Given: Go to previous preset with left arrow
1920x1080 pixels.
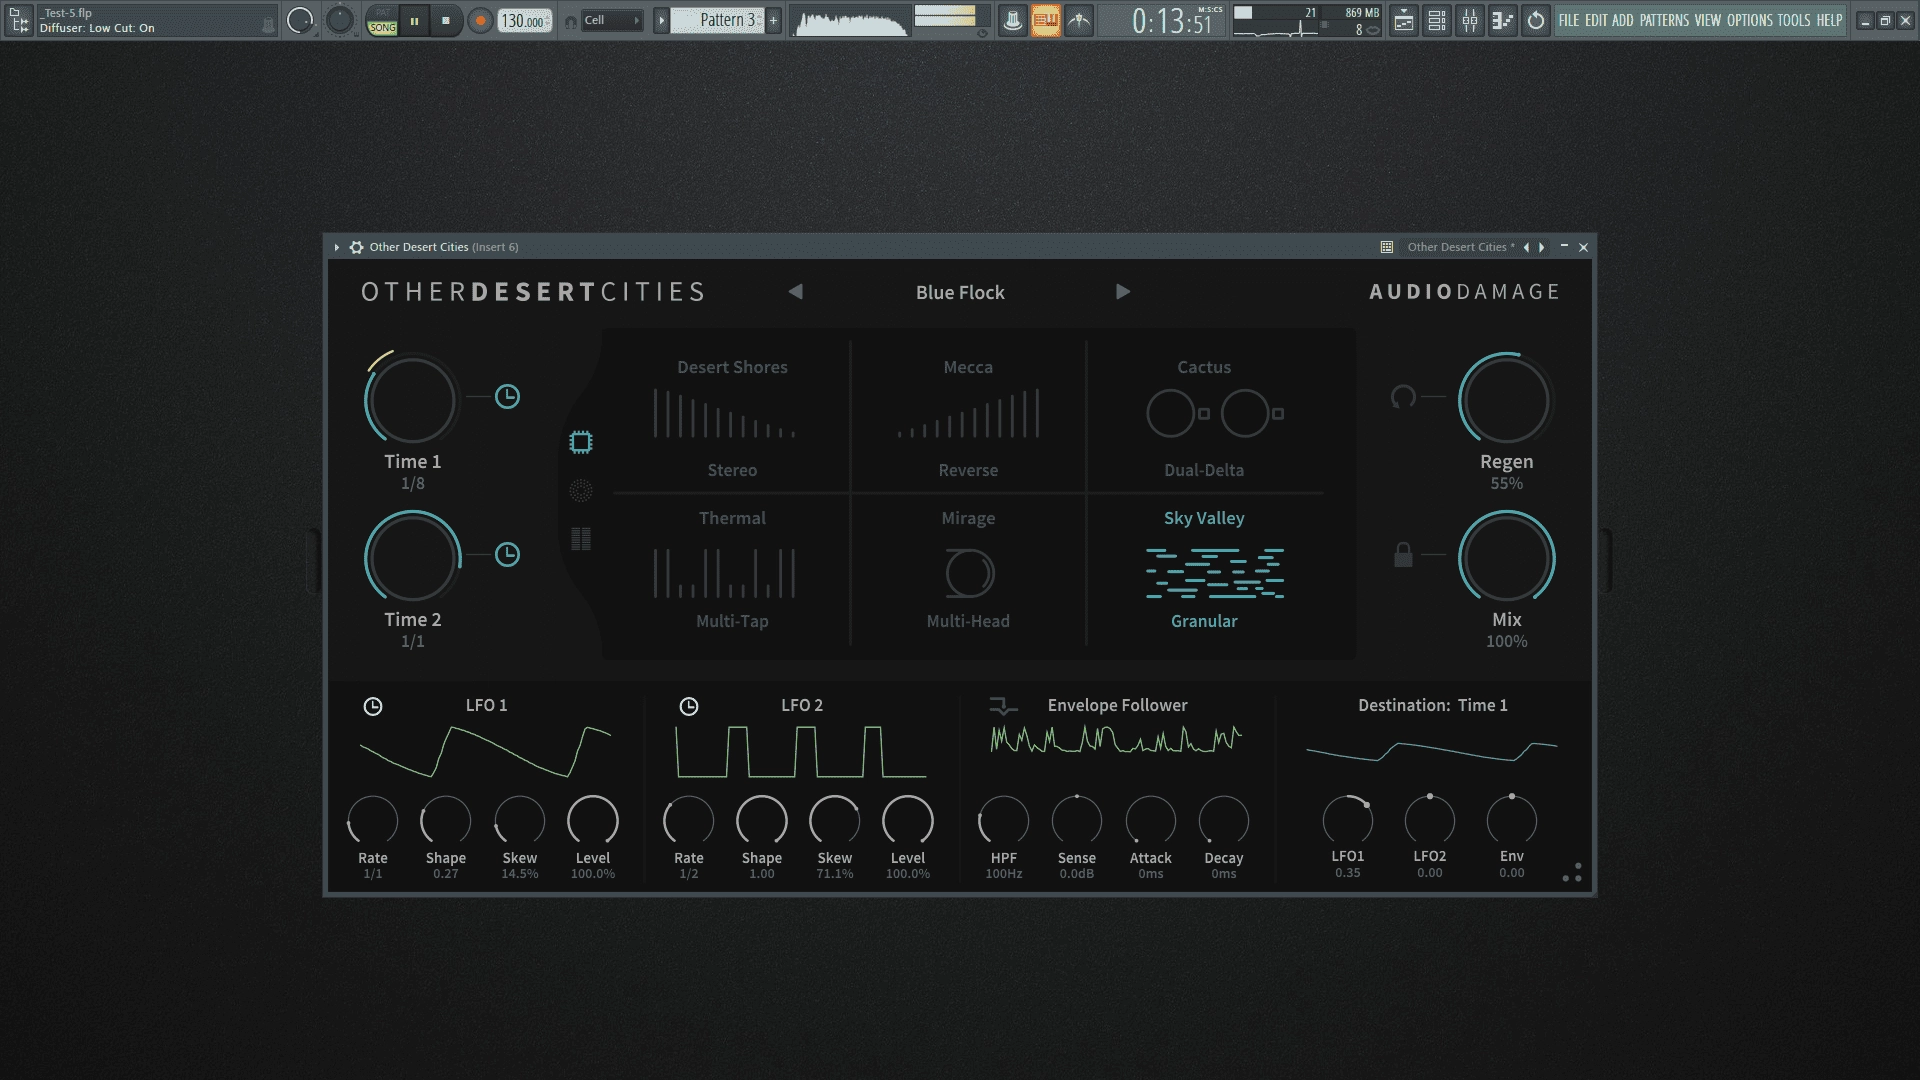Looking at the screenshot, I should (796, 292).
